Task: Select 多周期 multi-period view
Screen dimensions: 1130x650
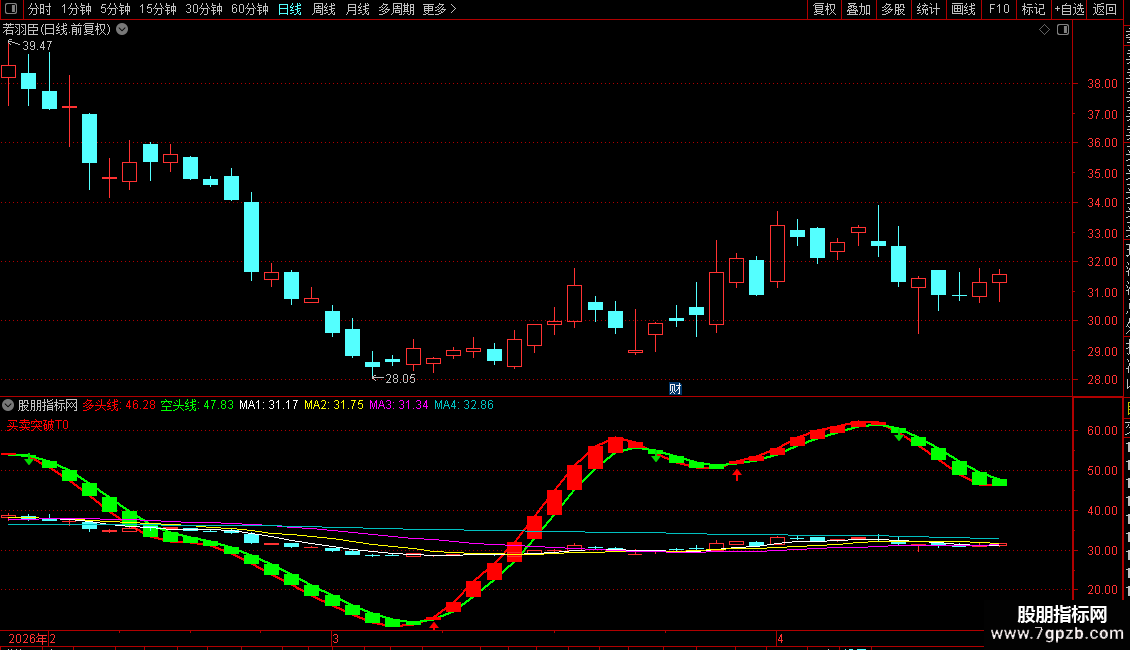Action: [x=396, y=9]
